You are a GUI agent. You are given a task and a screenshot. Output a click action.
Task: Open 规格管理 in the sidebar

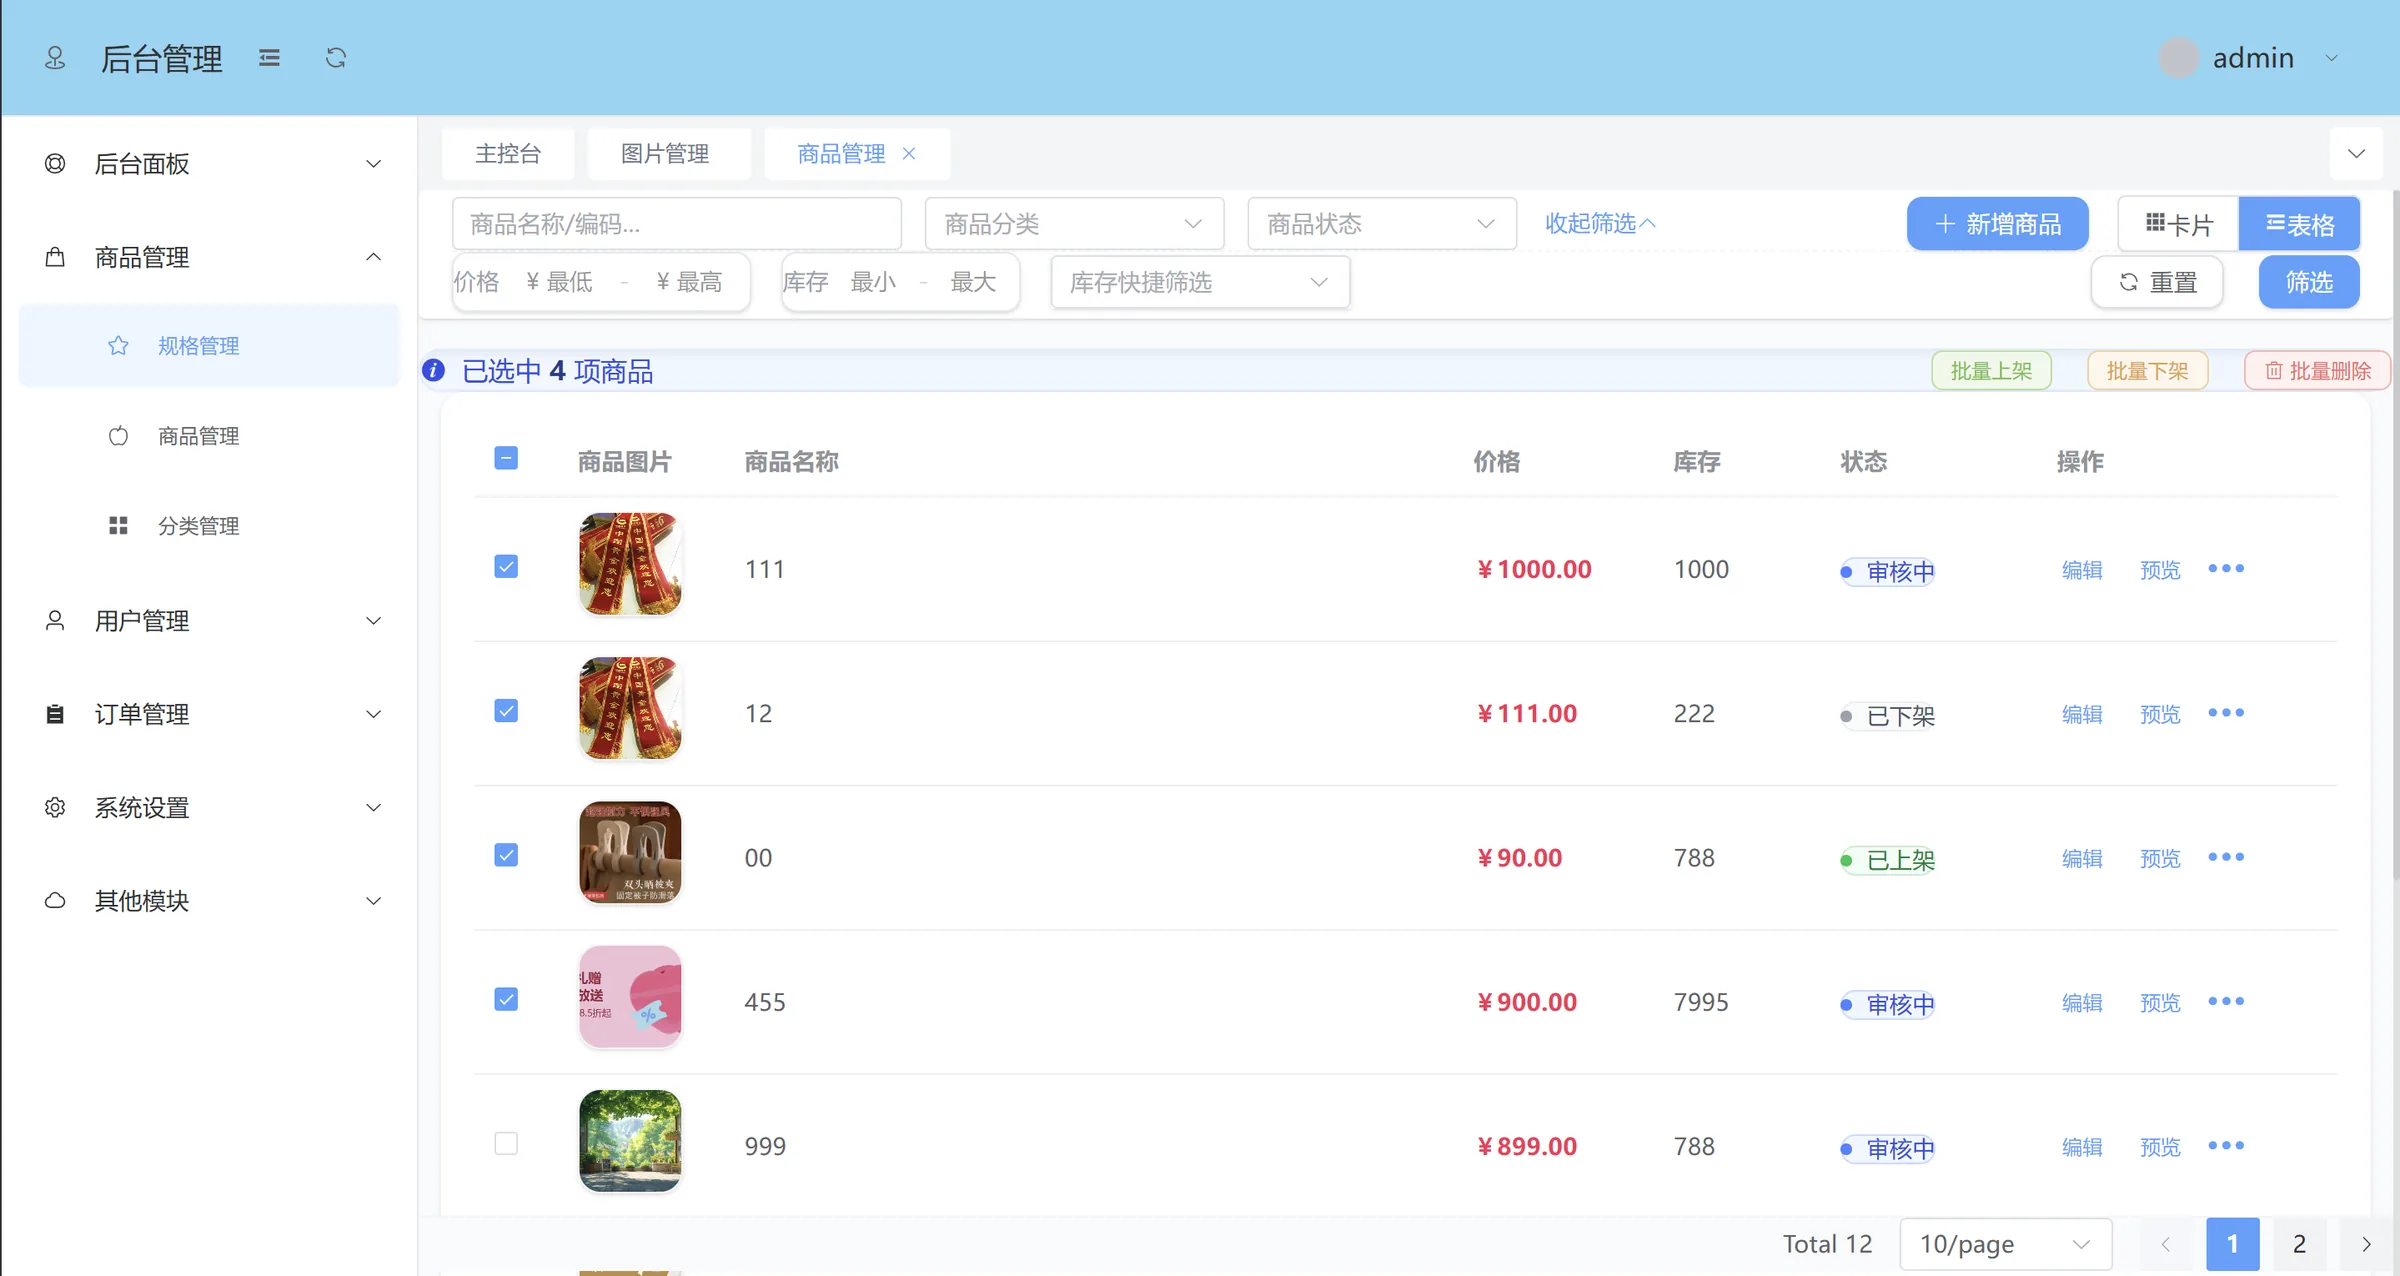point(209,345)
